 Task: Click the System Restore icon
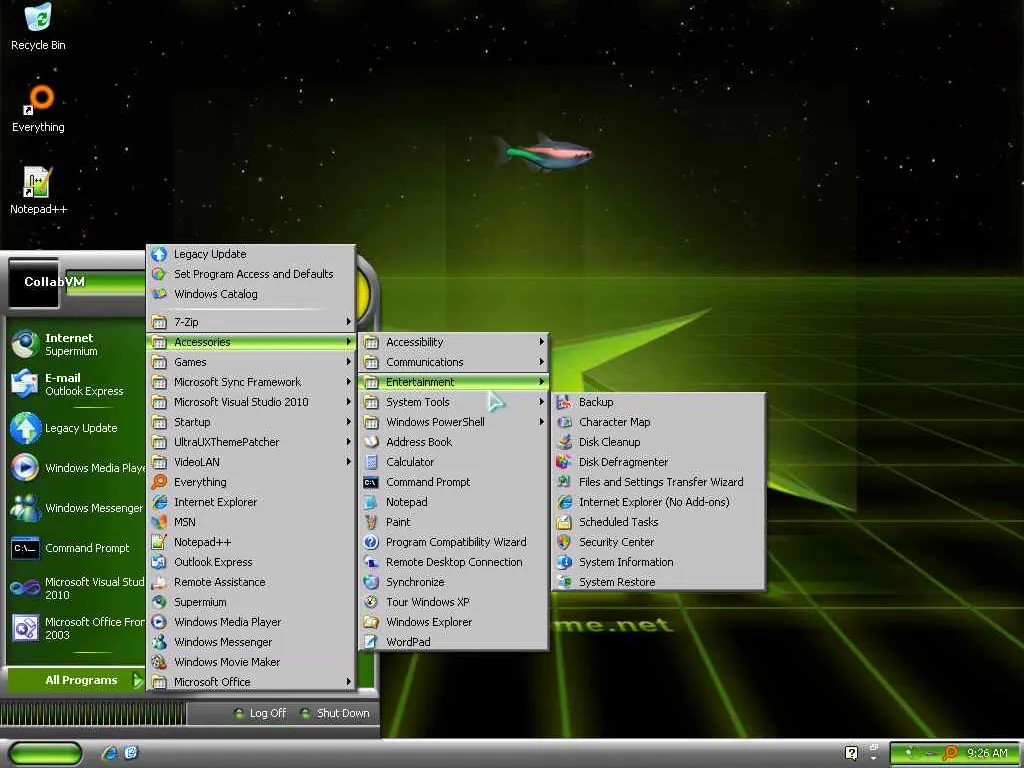(564, 582)
